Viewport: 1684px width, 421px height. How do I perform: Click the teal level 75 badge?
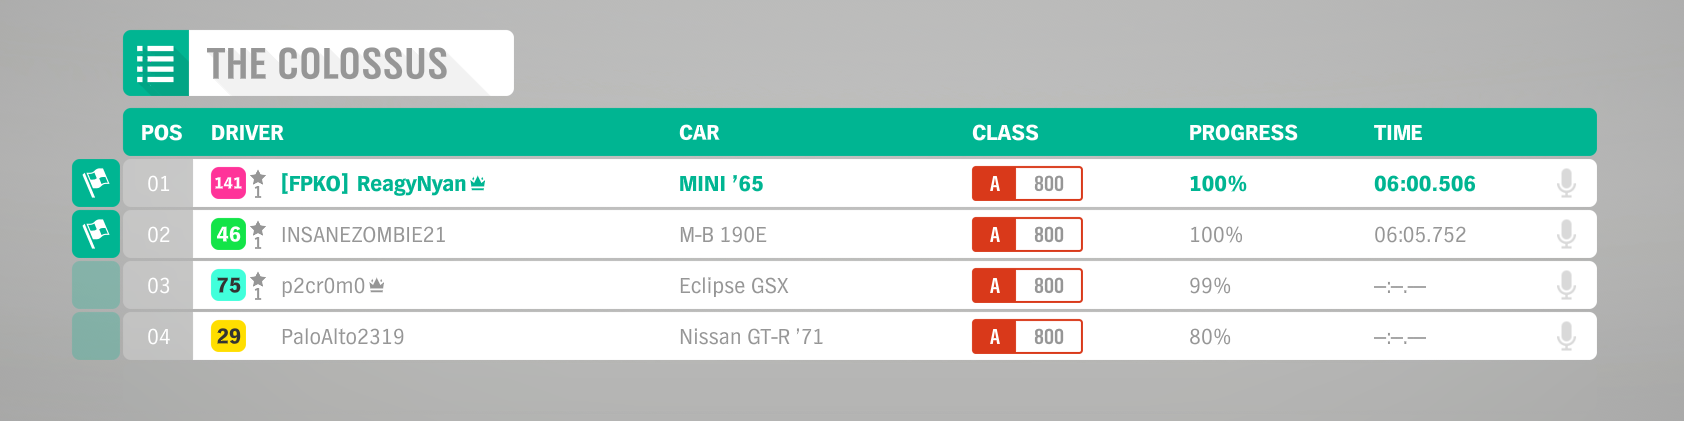228,285
